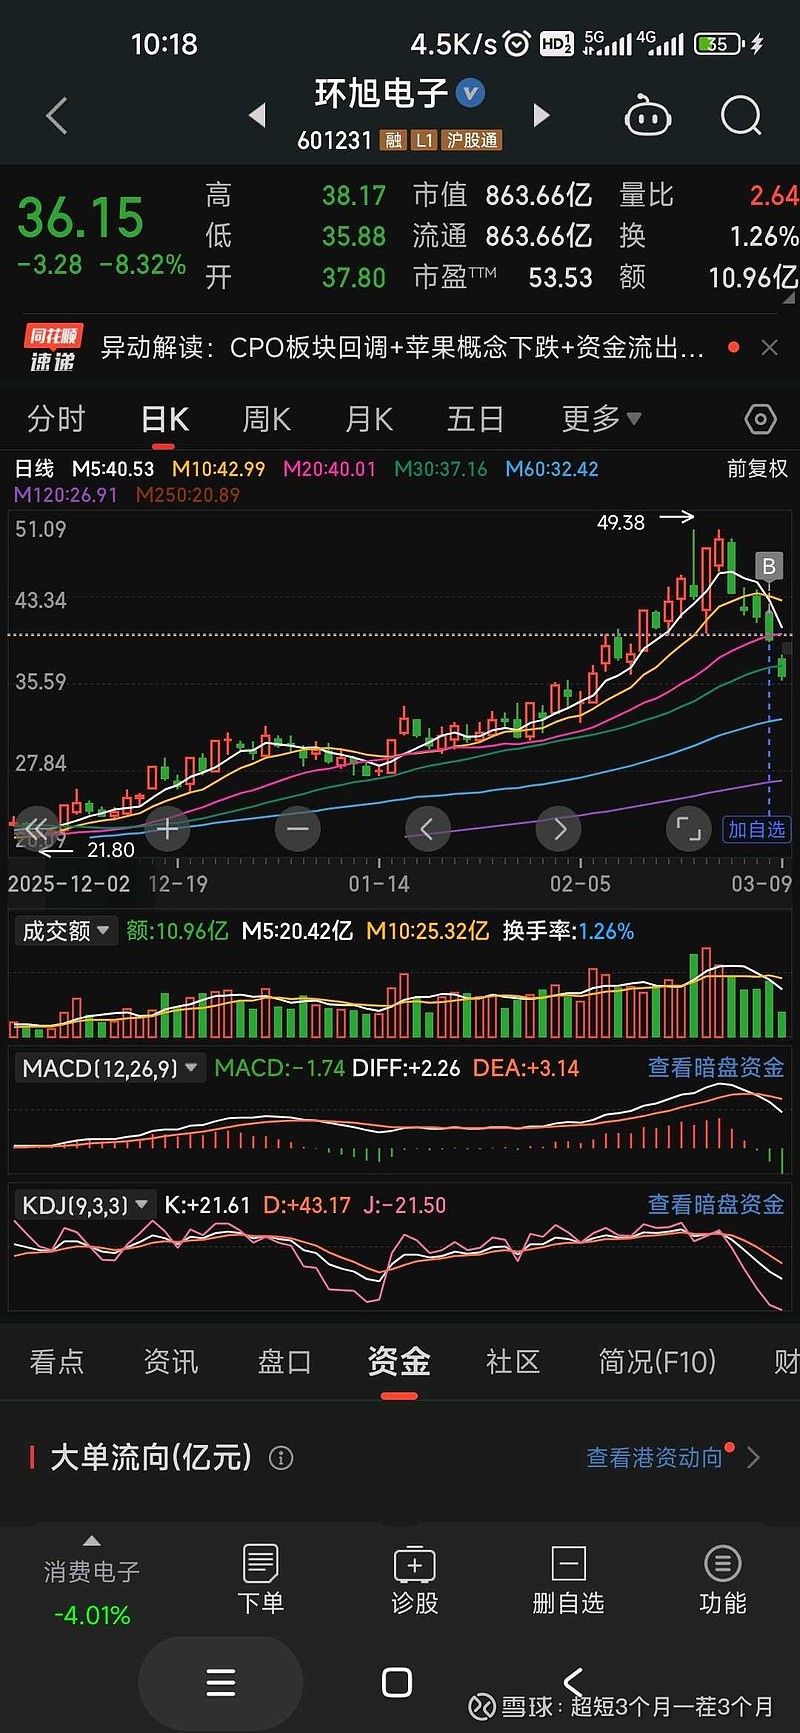Open 查看暗盘资金 link in MACD panel

(x=715, y=1068)
